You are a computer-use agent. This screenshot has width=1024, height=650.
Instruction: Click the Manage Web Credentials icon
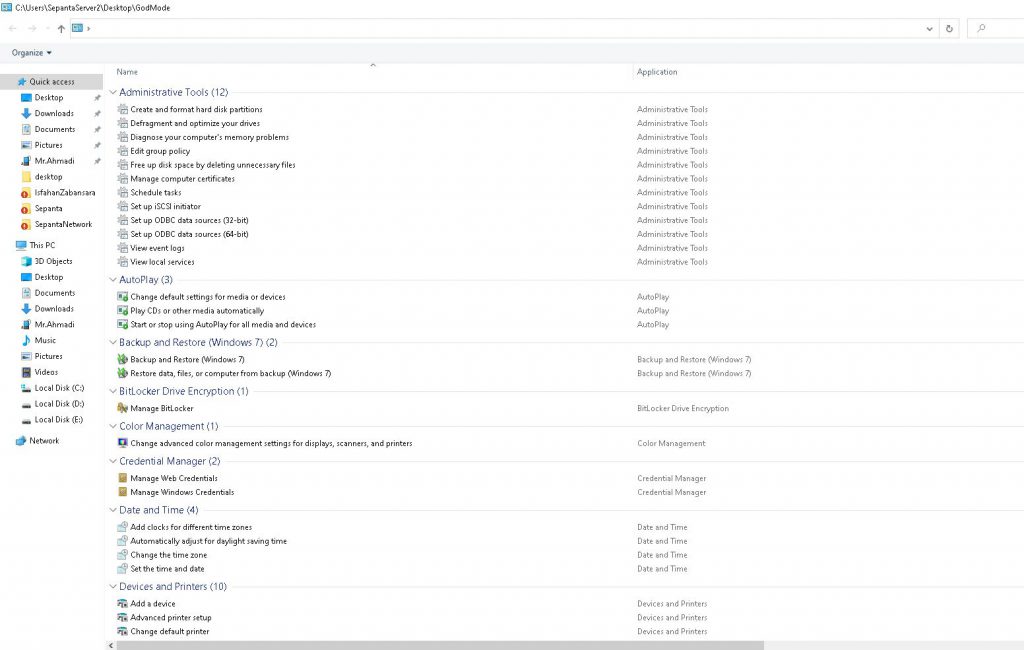coord(123,478)
